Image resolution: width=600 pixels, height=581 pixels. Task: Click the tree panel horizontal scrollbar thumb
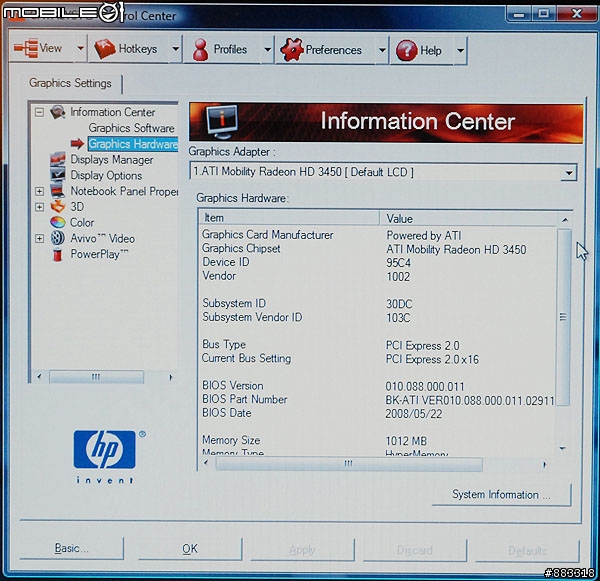pyautogui.click(x=96, y=377)
